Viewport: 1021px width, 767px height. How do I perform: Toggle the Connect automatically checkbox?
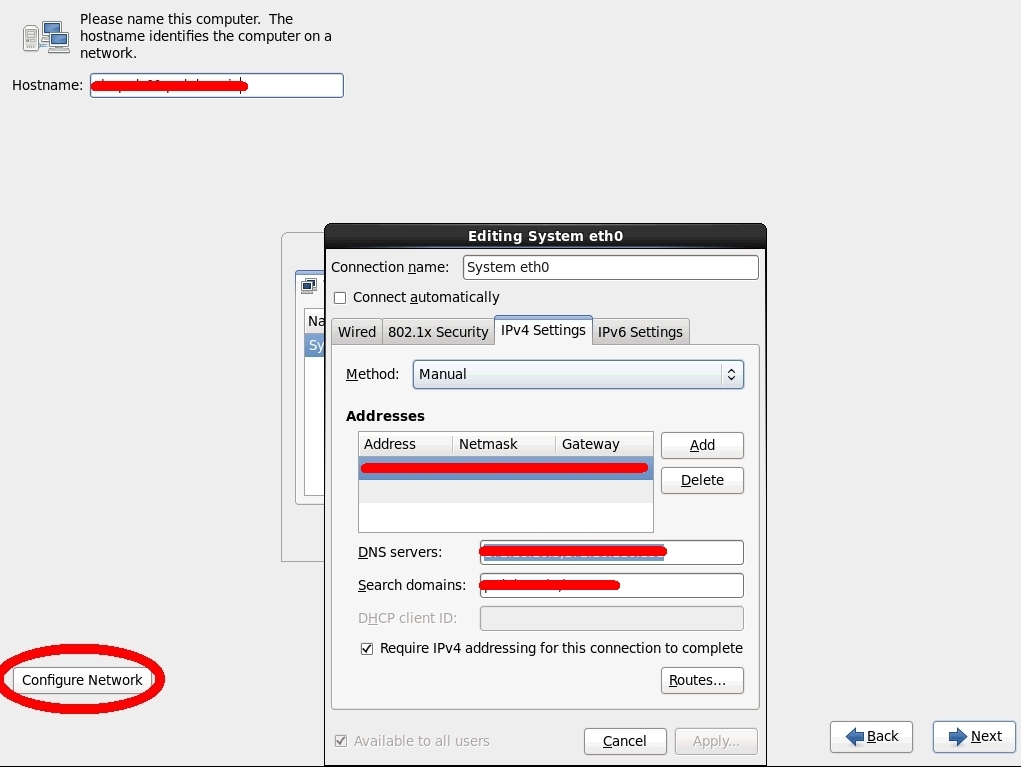click(x=340, y=298)
